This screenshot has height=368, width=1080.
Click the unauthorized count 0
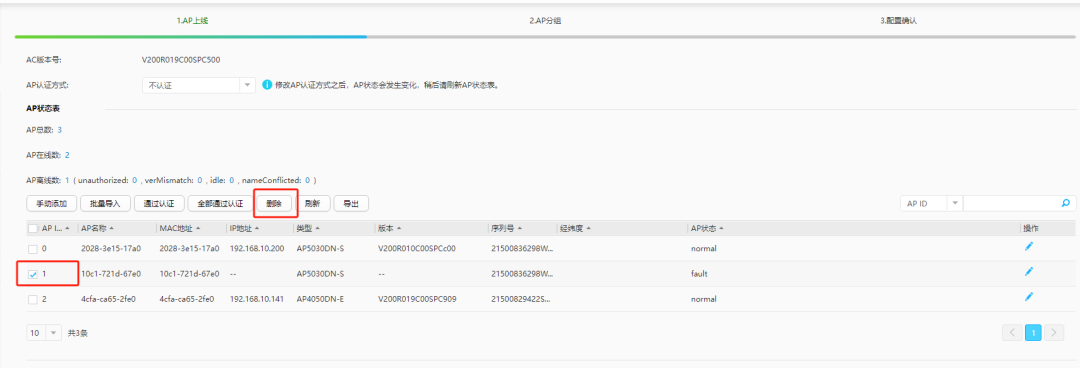pyautogui.click(x=135, y=180)
